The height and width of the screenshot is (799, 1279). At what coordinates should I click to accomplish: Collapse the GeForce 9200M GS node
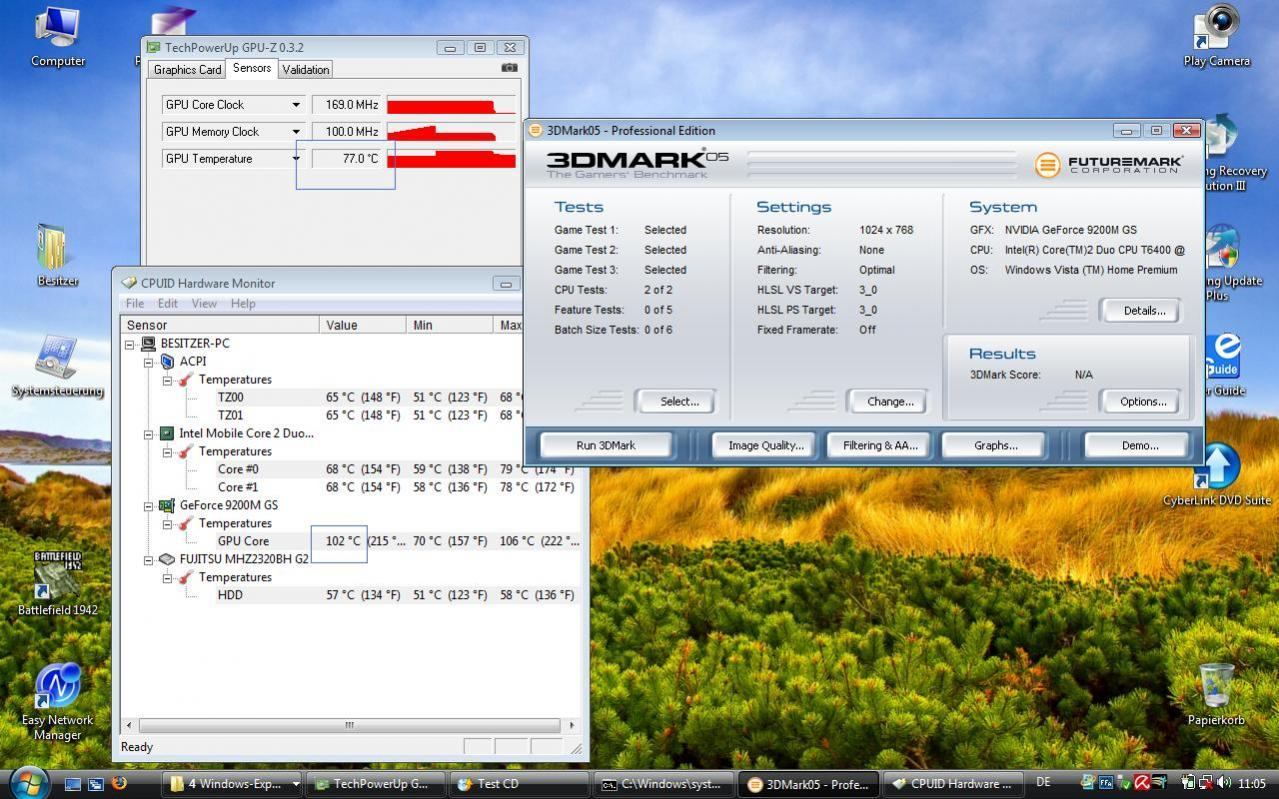click(149, 505)
